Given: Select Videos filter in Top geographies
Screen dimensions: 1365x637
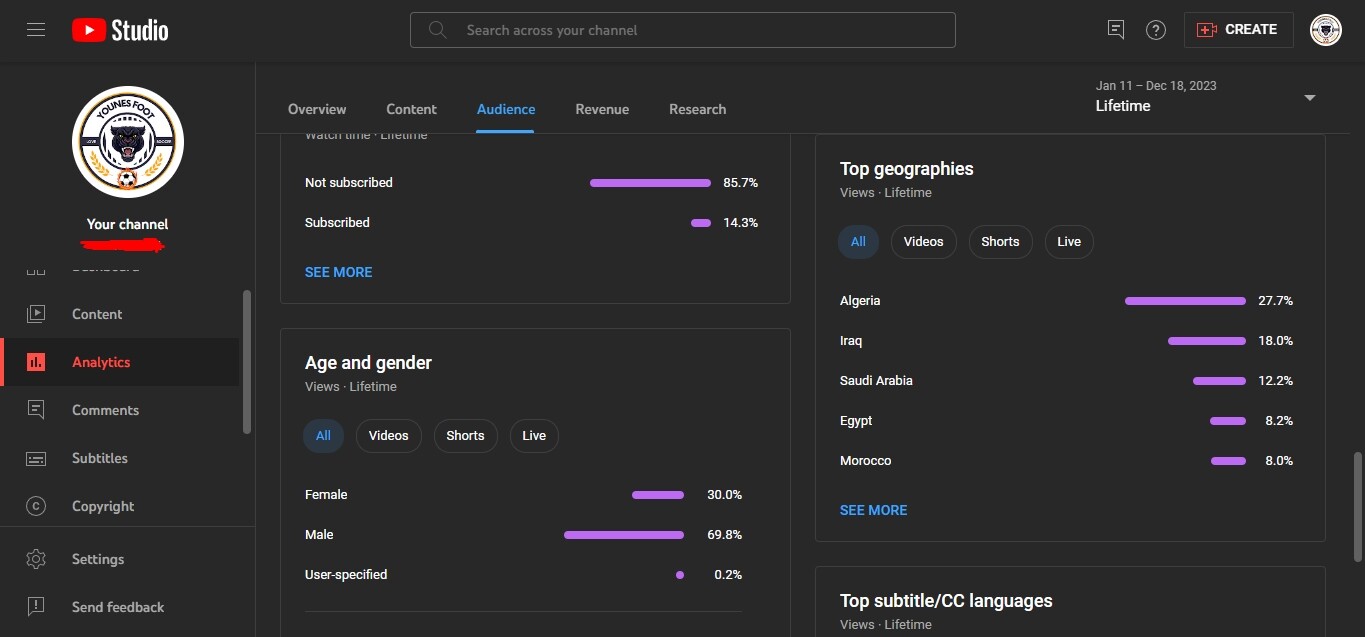Looking at the screenshot, I should tap(923, 242).
